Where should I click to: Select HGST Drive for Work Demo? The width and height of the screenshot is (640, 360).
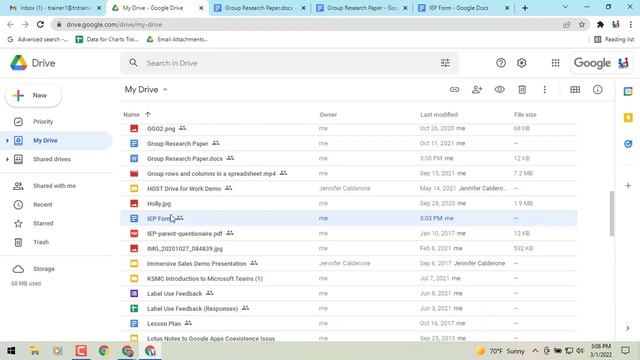[349, 188]
